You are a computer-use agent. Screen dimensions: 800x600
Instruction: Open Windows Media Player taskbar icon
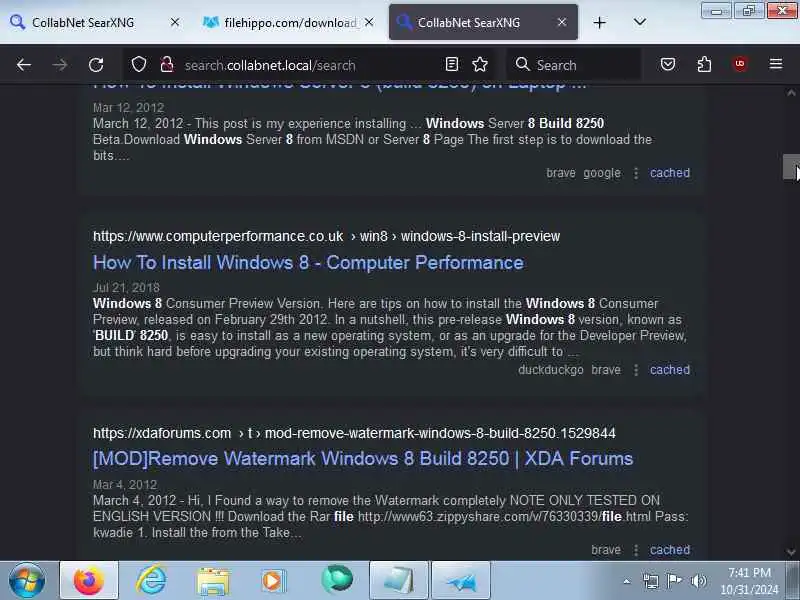274,581
